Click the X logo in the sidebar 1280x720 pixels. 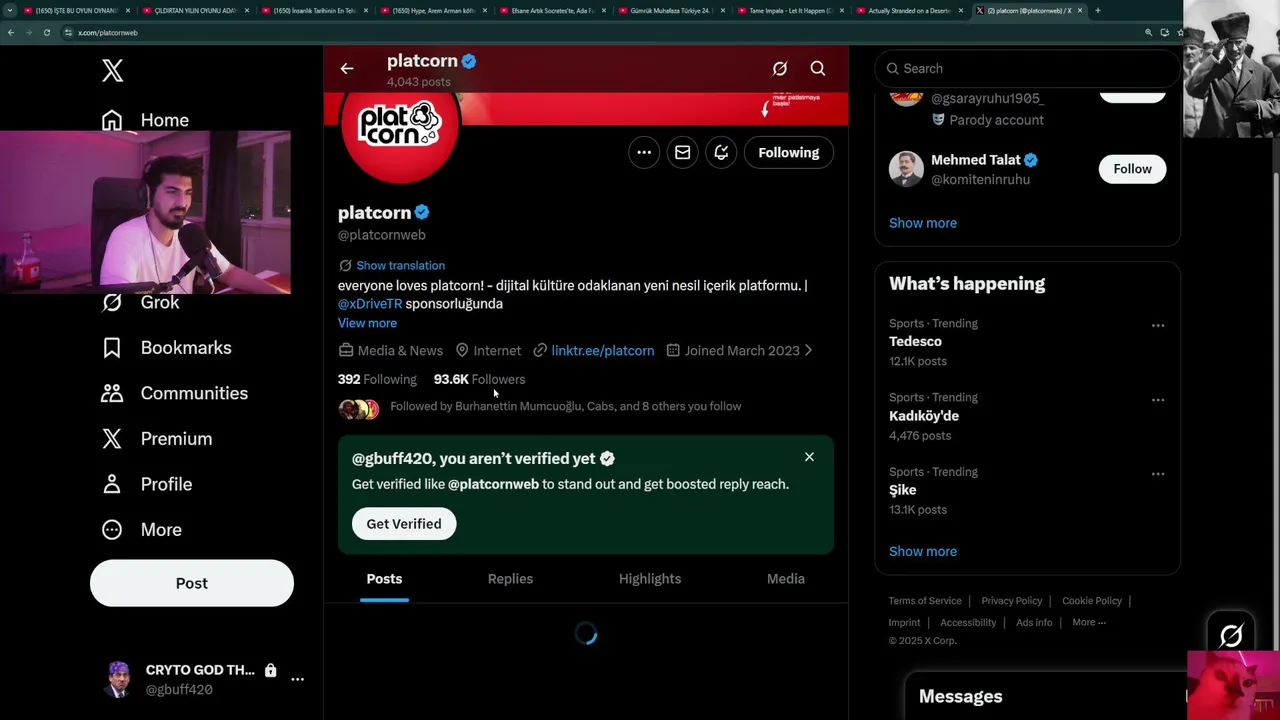tap(112, 70)
